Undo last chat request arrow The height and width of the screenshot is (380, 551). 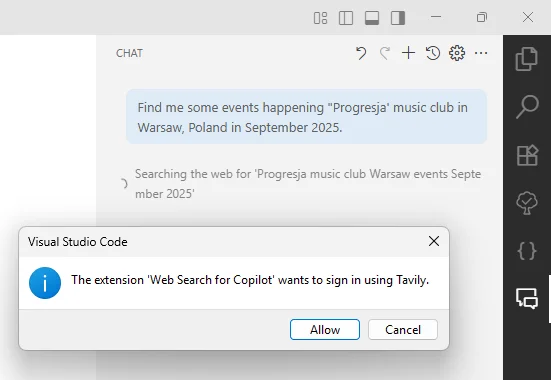361,53
